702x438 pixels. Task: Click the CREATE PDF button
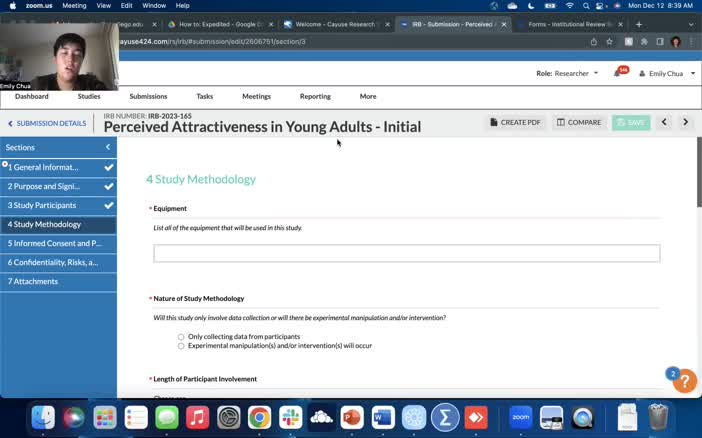[515, 122]
